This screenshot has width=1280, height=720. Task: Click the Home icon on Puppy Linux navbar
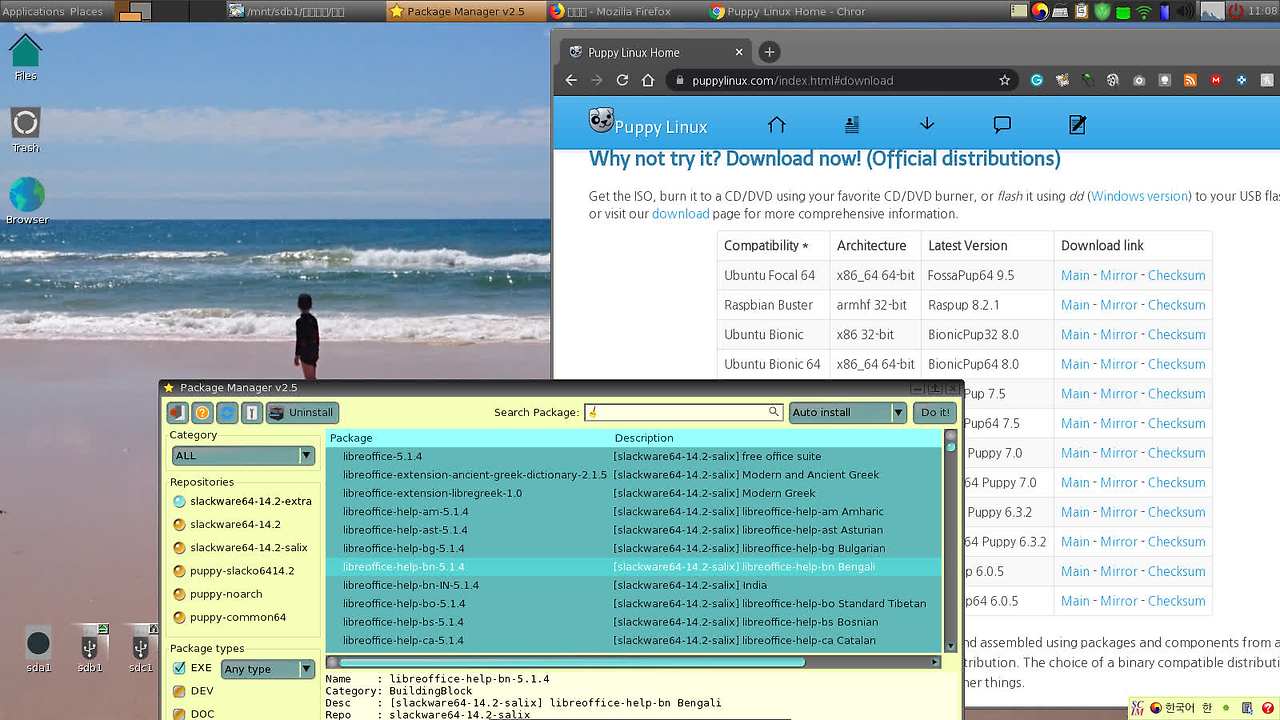tap(775, 123)
